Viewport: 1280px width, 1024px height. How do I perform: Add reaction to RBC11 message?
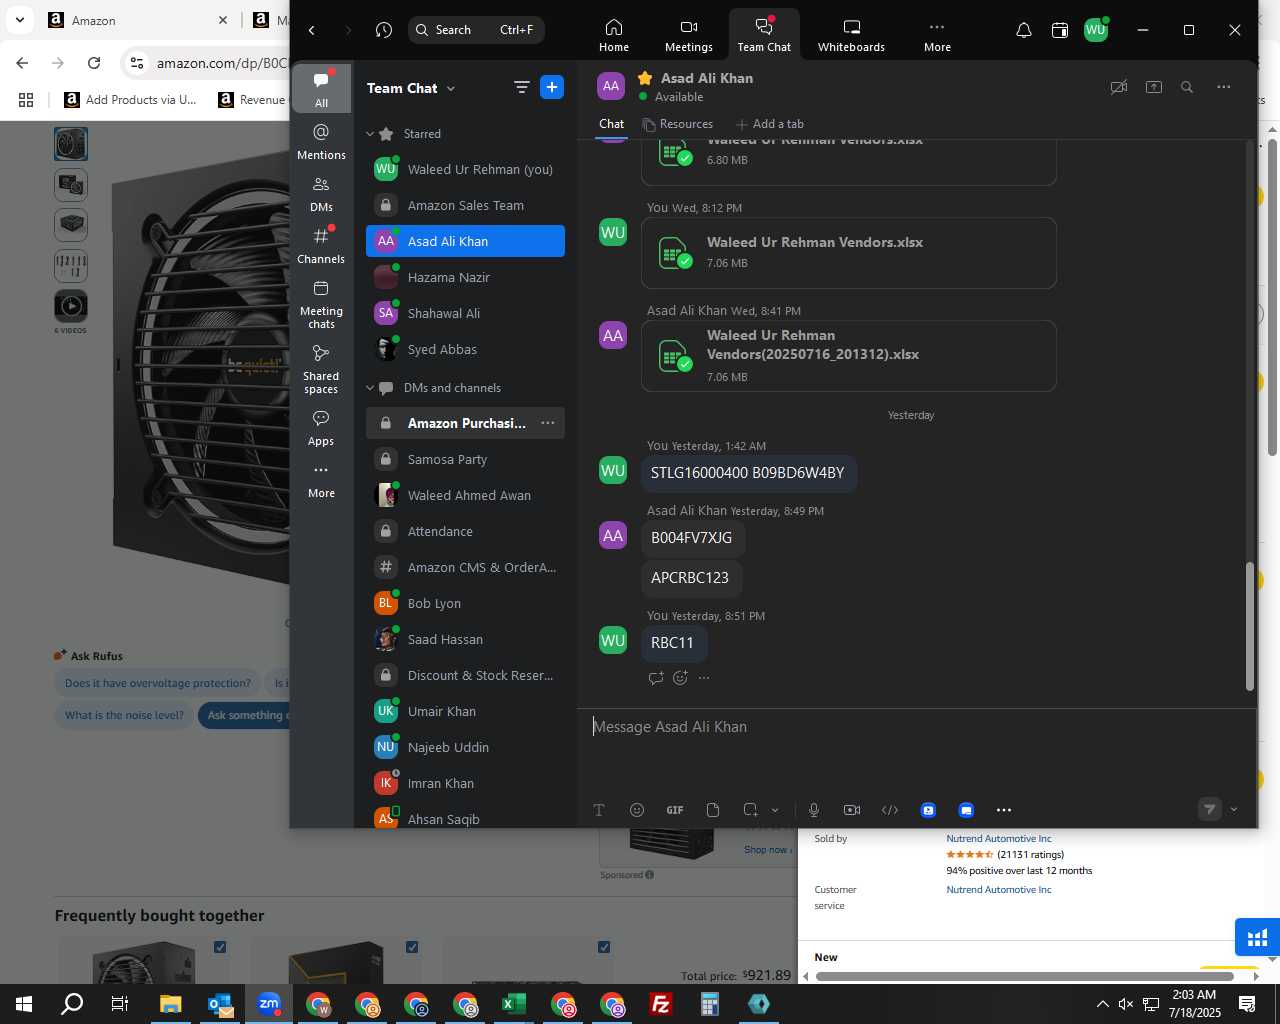coord(681,678)
